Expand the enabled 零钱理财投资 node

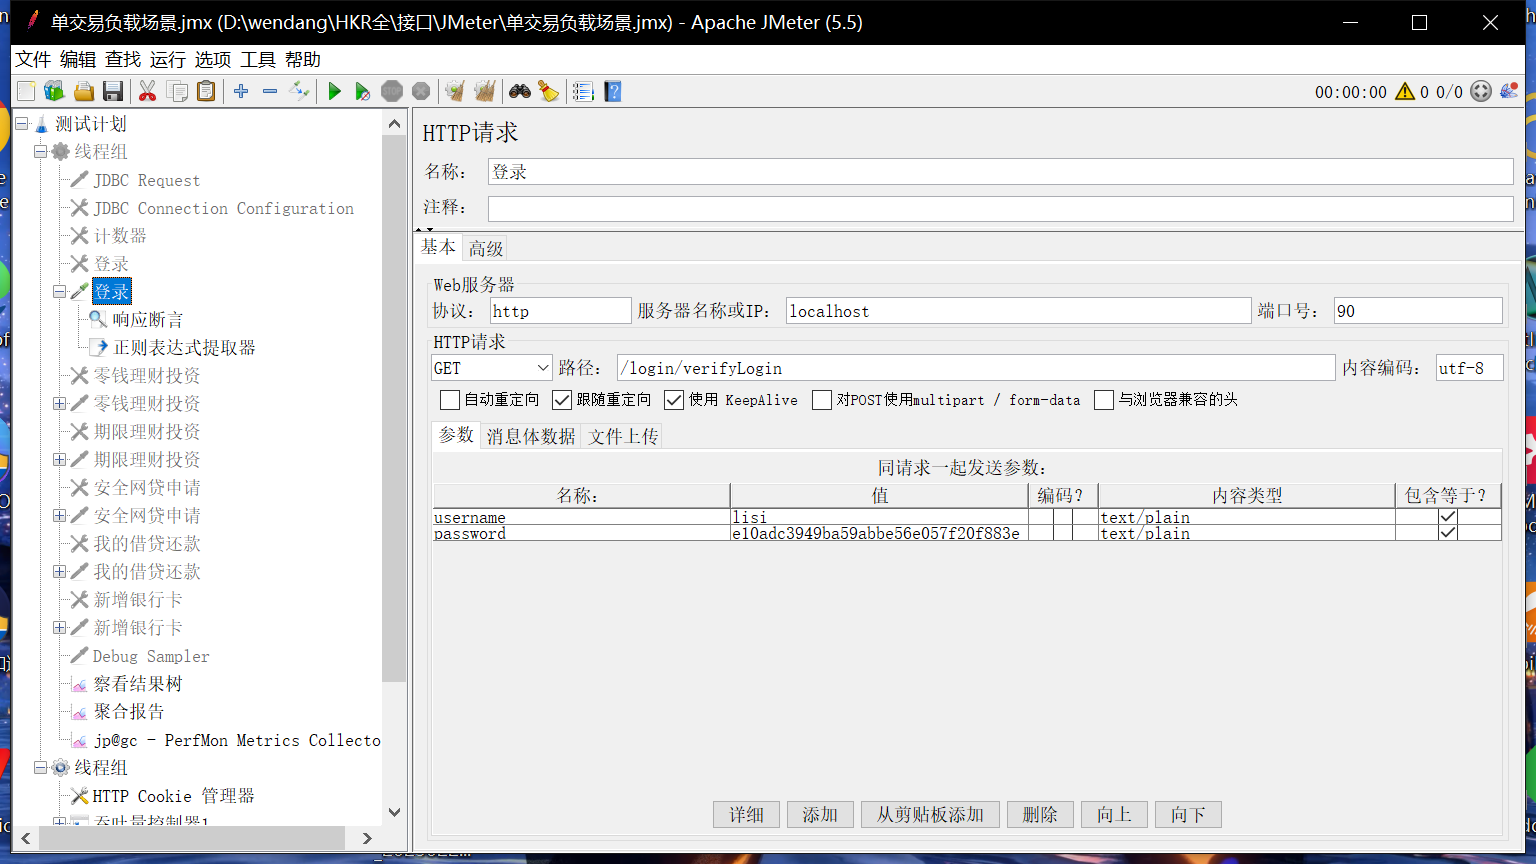tap(60, 404)
